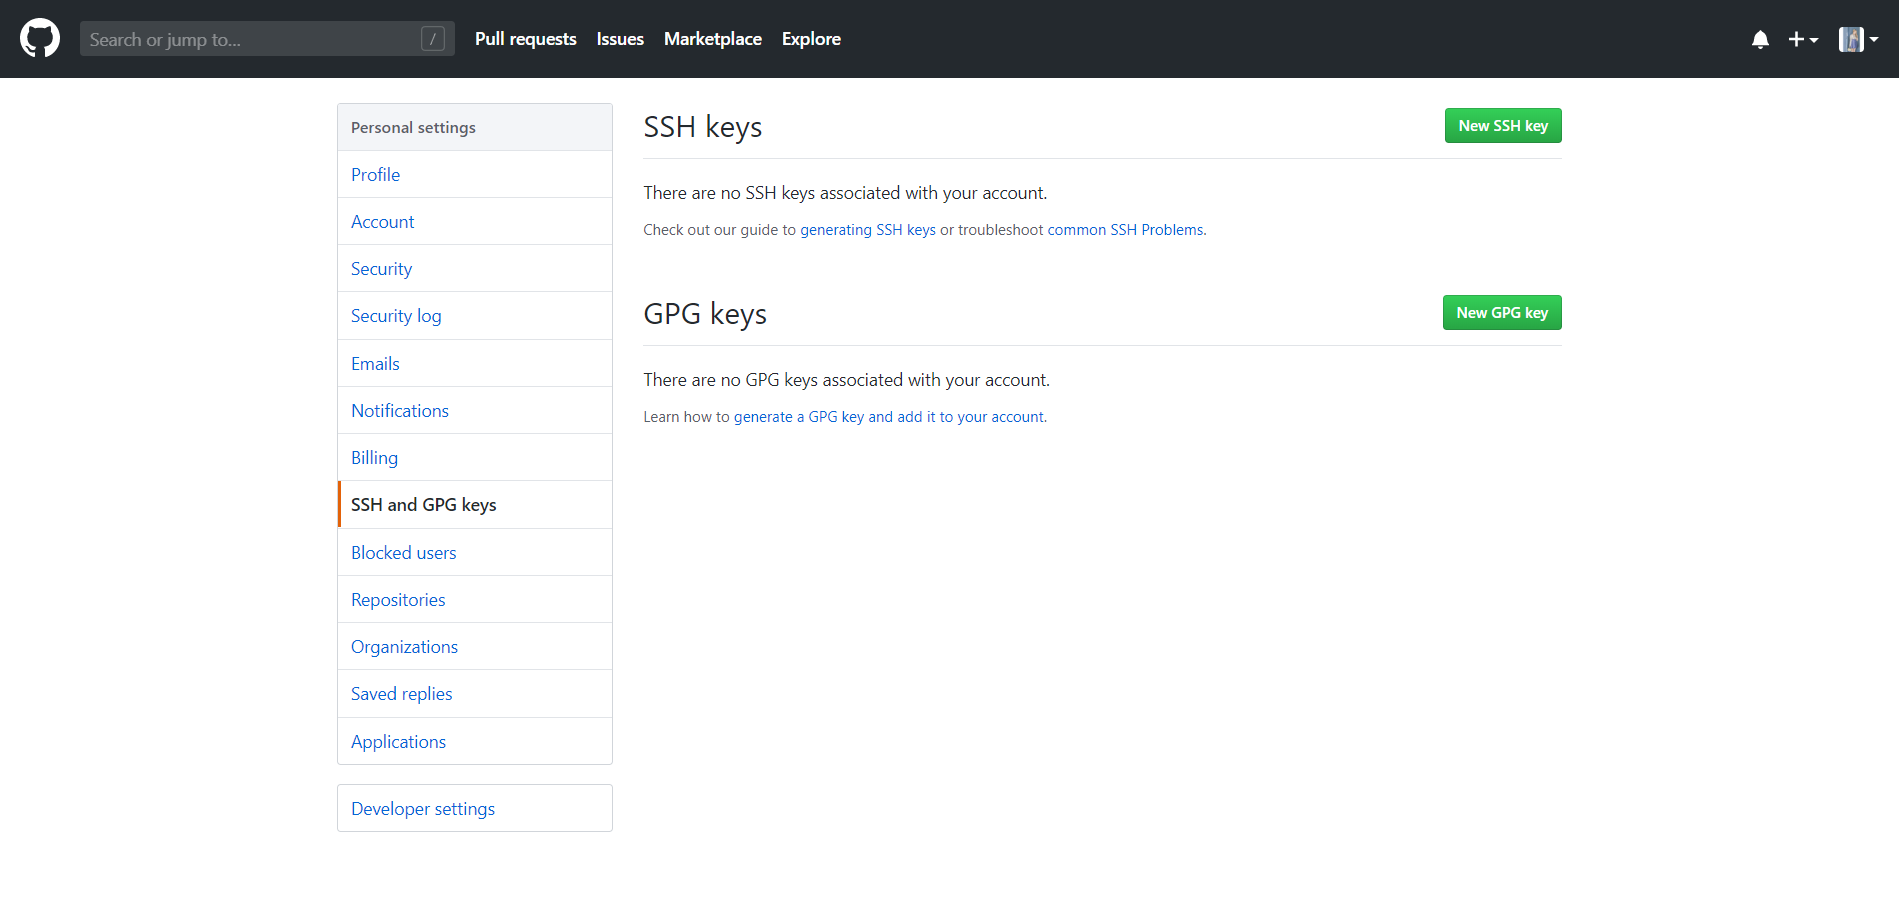Click the SSH keys heading
The width and height of the screenshot is (1899, 899).
tap(703, 127)
